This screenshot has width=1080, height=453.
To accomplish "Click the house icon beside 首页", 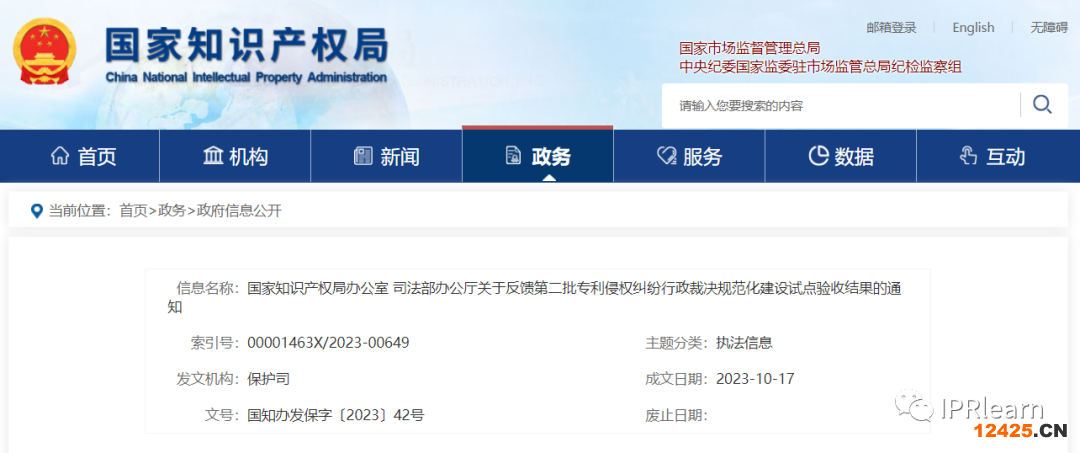I will tap(60, 156).
